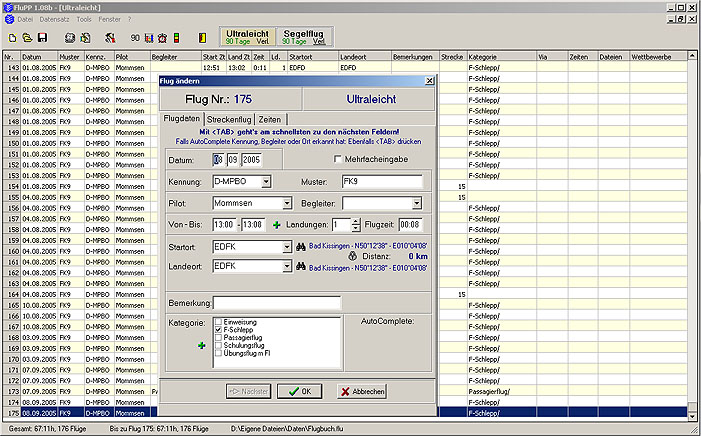Click the exit door toolbar icon
Image resolution: width=701 pixels, height=436 pixels.
(203, 38)
